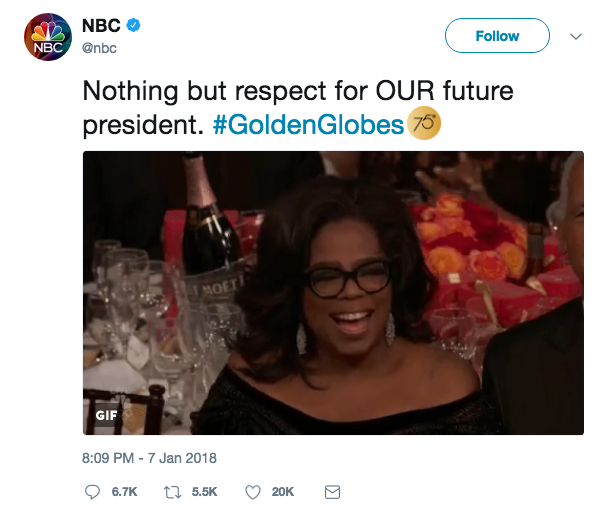Like the tweet with the heart icon
This screenshot has width=610, height=506.
coord(252,491)
